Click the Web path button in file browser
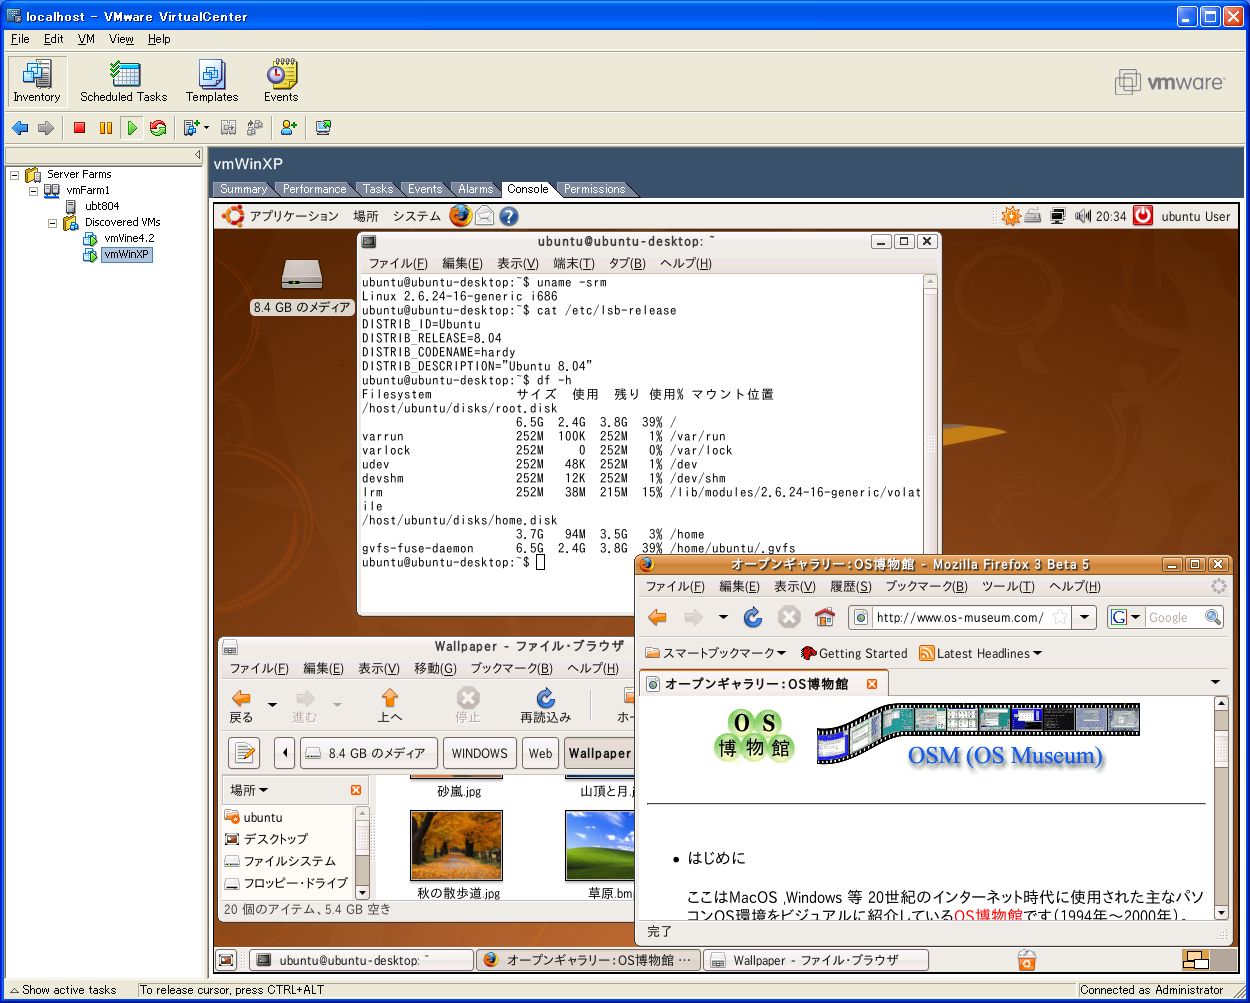The image size is (1250, 1003). click(x=540, y=753)
